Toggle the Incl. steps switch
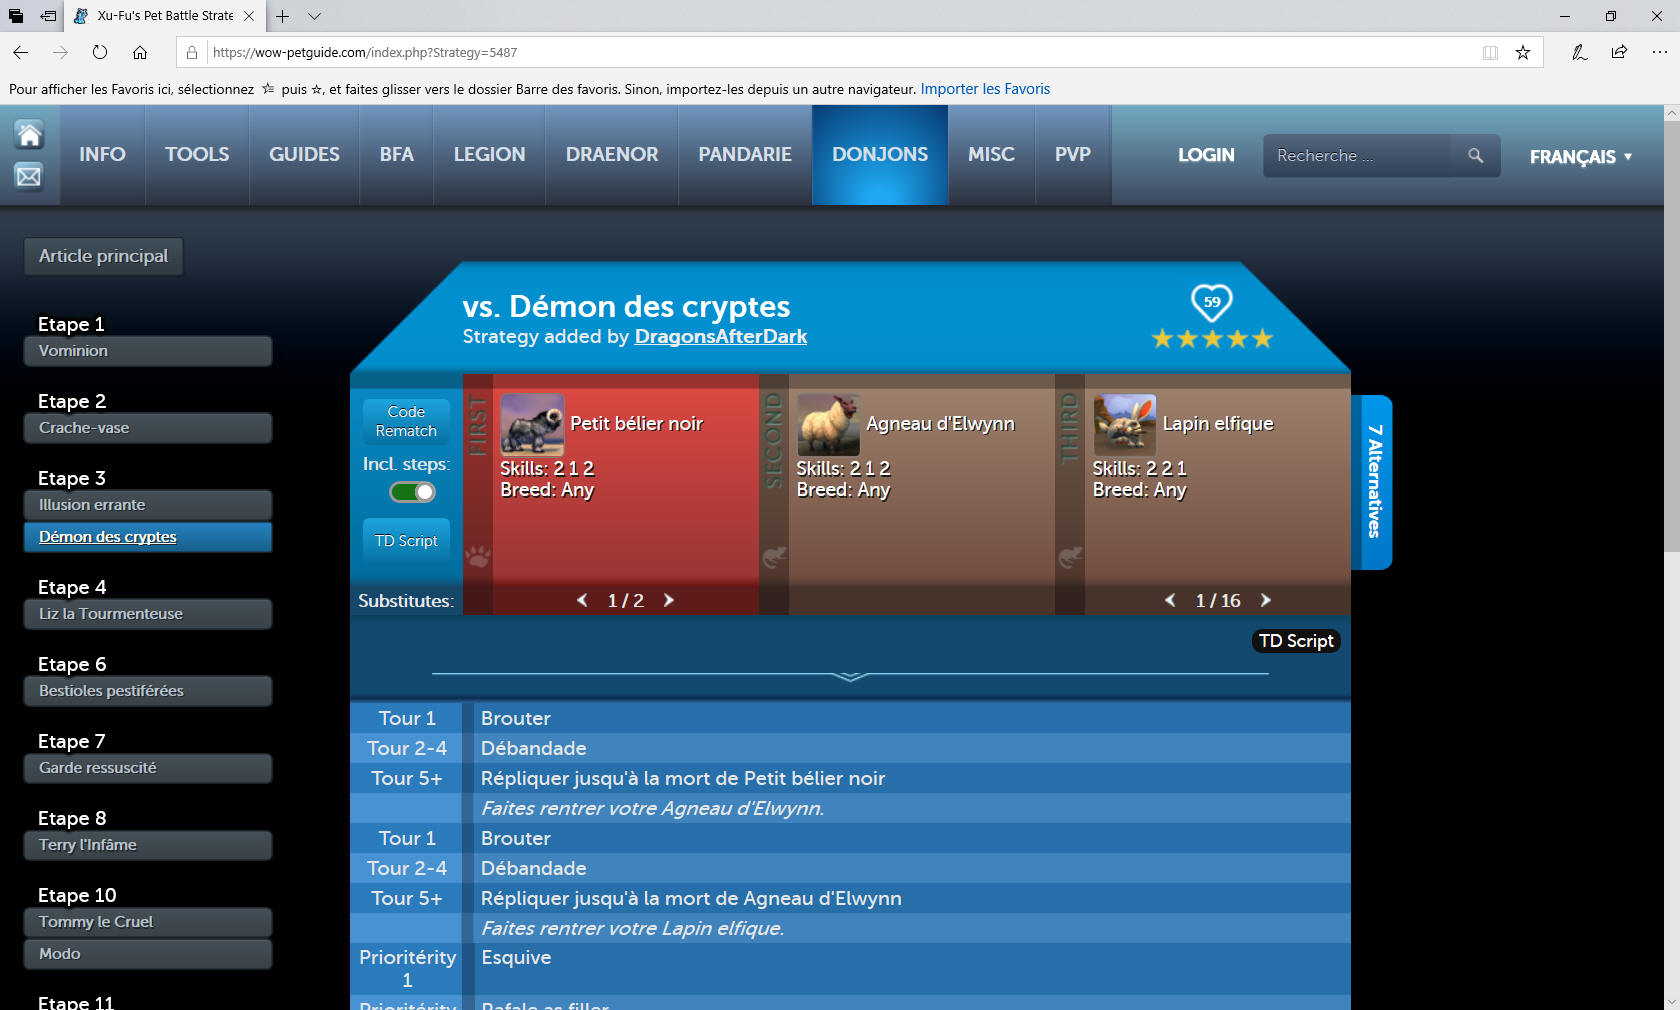The image size is (1680, 1010). click(x=412, y=492)
